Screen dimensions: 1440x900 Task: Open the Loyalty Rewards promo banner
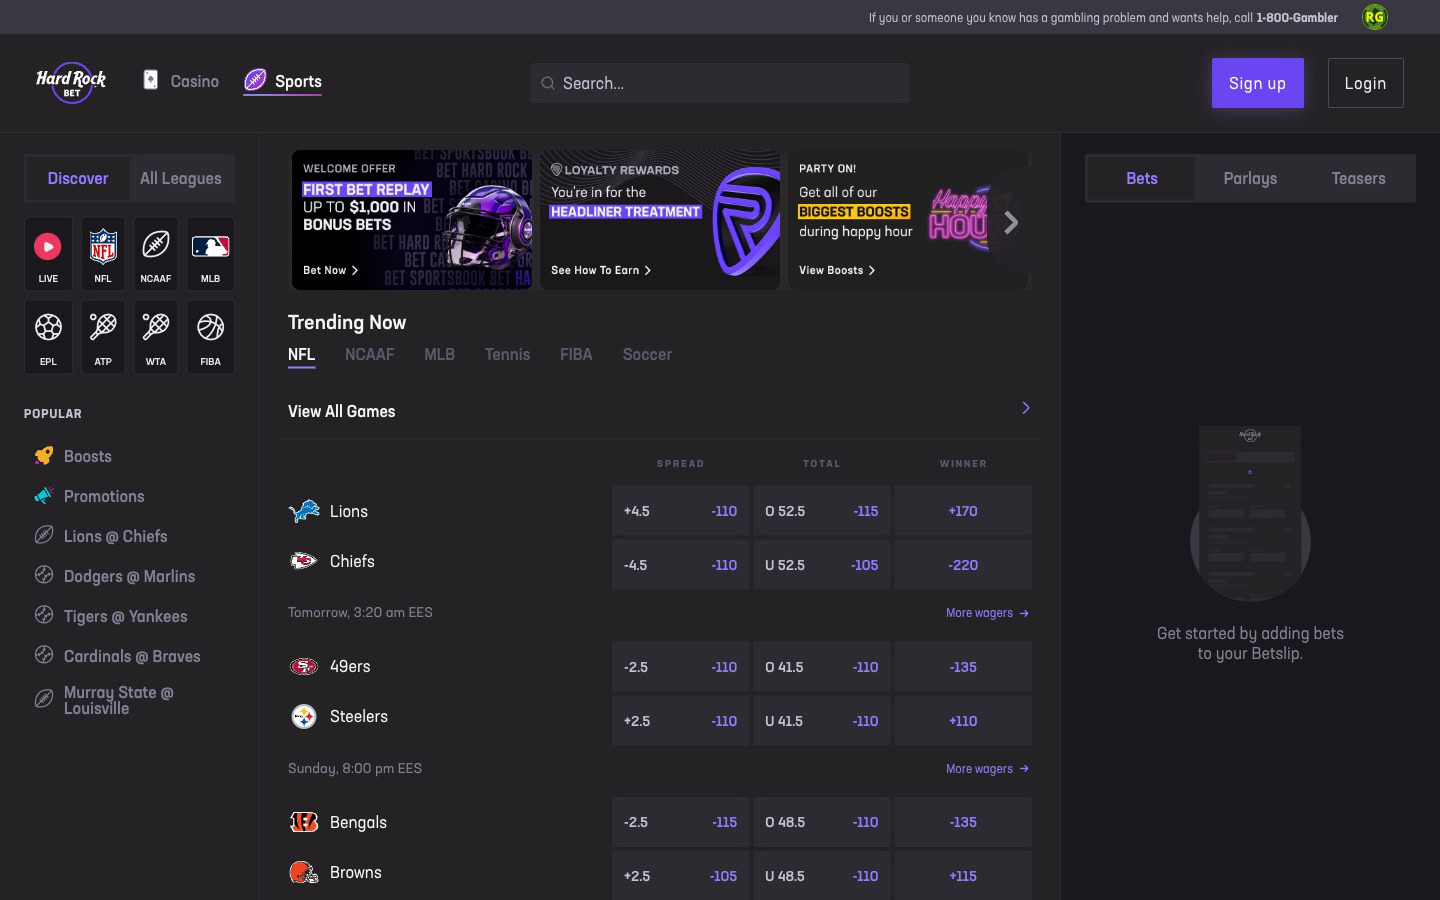tap(660, 220)
